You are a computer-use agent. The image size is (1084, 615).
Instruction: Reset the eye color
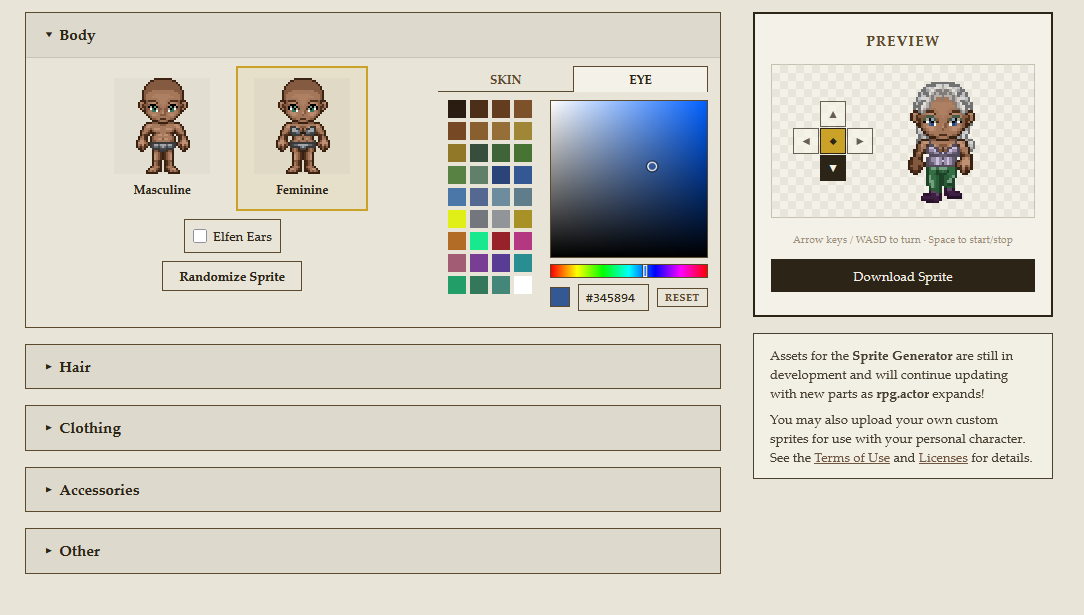pos(682,298)
